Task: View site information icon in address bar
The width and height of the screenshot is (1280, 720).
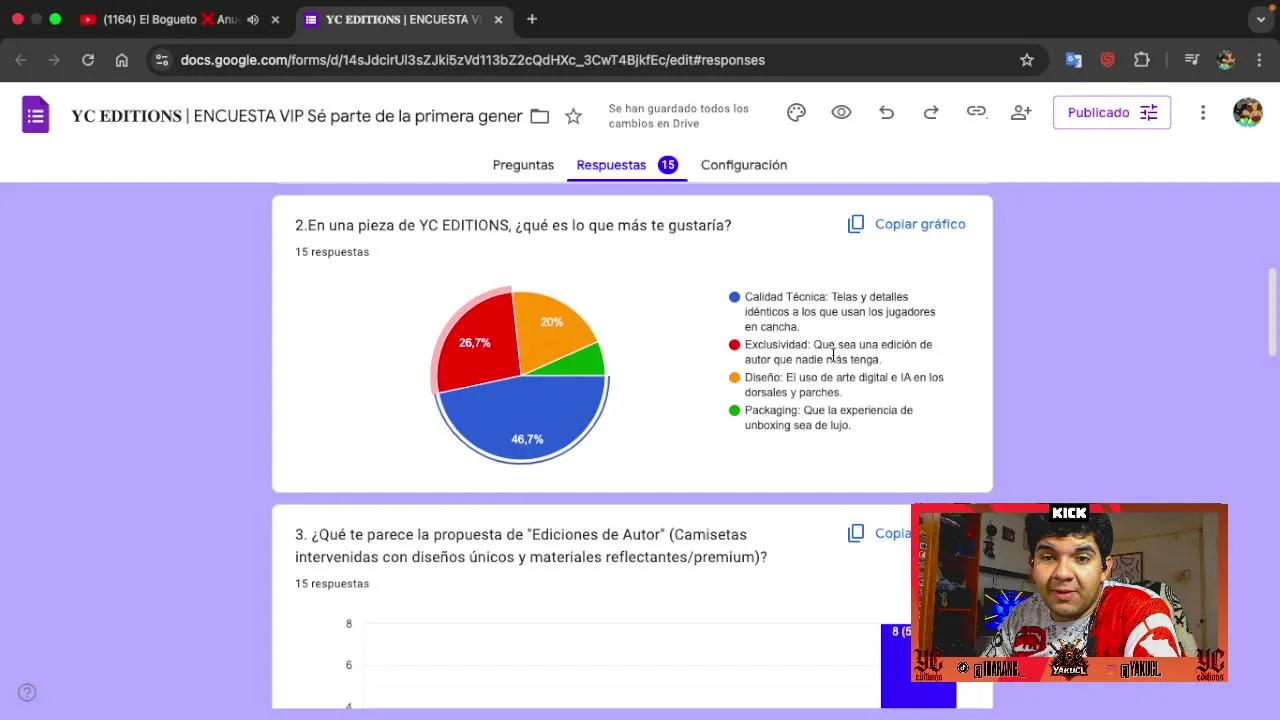Action: point(162,60)
